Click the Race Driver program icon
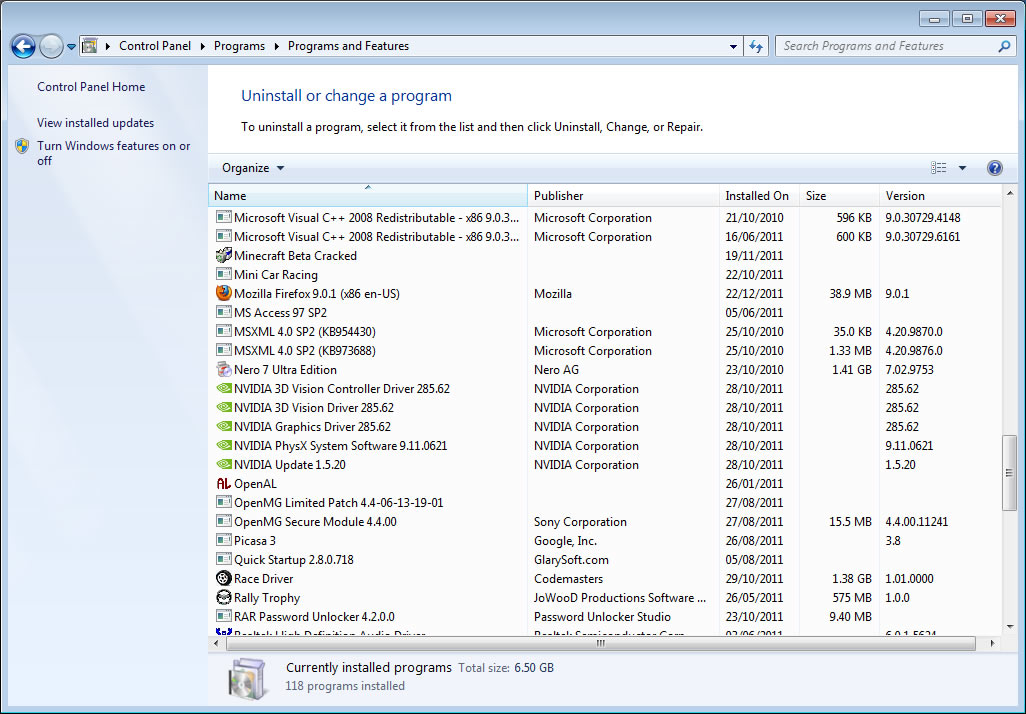 click(x=222, y=578)
